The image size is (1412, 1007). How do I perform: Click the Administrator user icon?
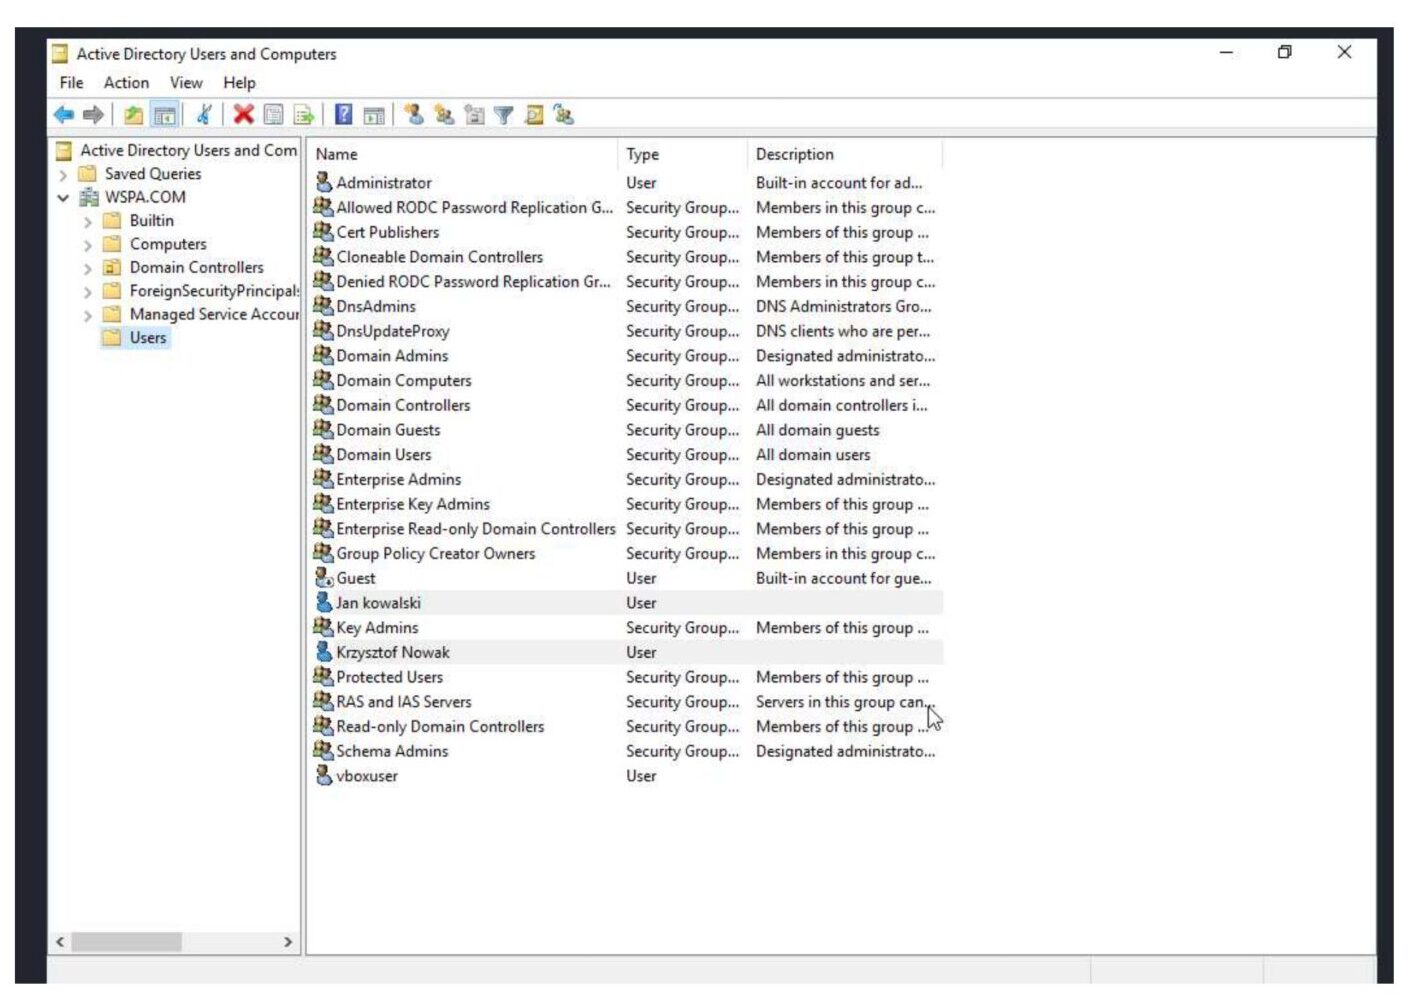(x=323, y=182)
